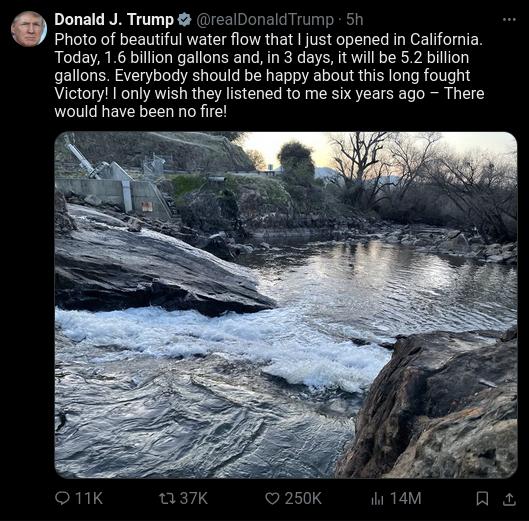Open the share menu via upload arrow icon

point(509,499)
